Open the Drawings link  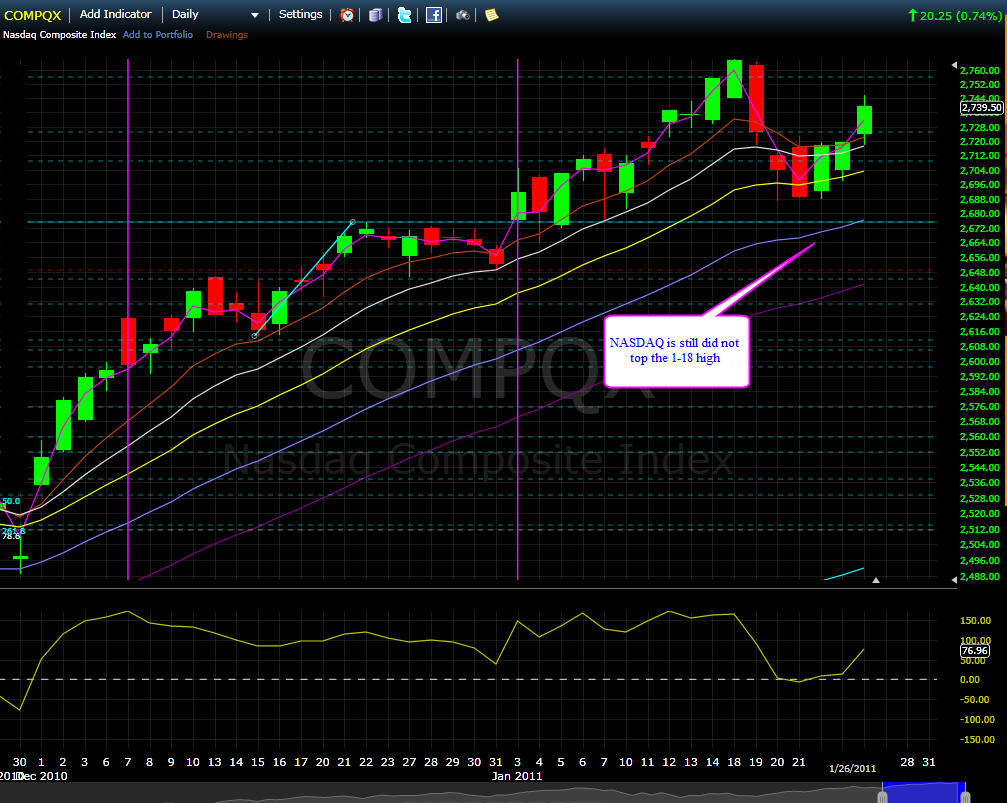(x=227, y=35)
